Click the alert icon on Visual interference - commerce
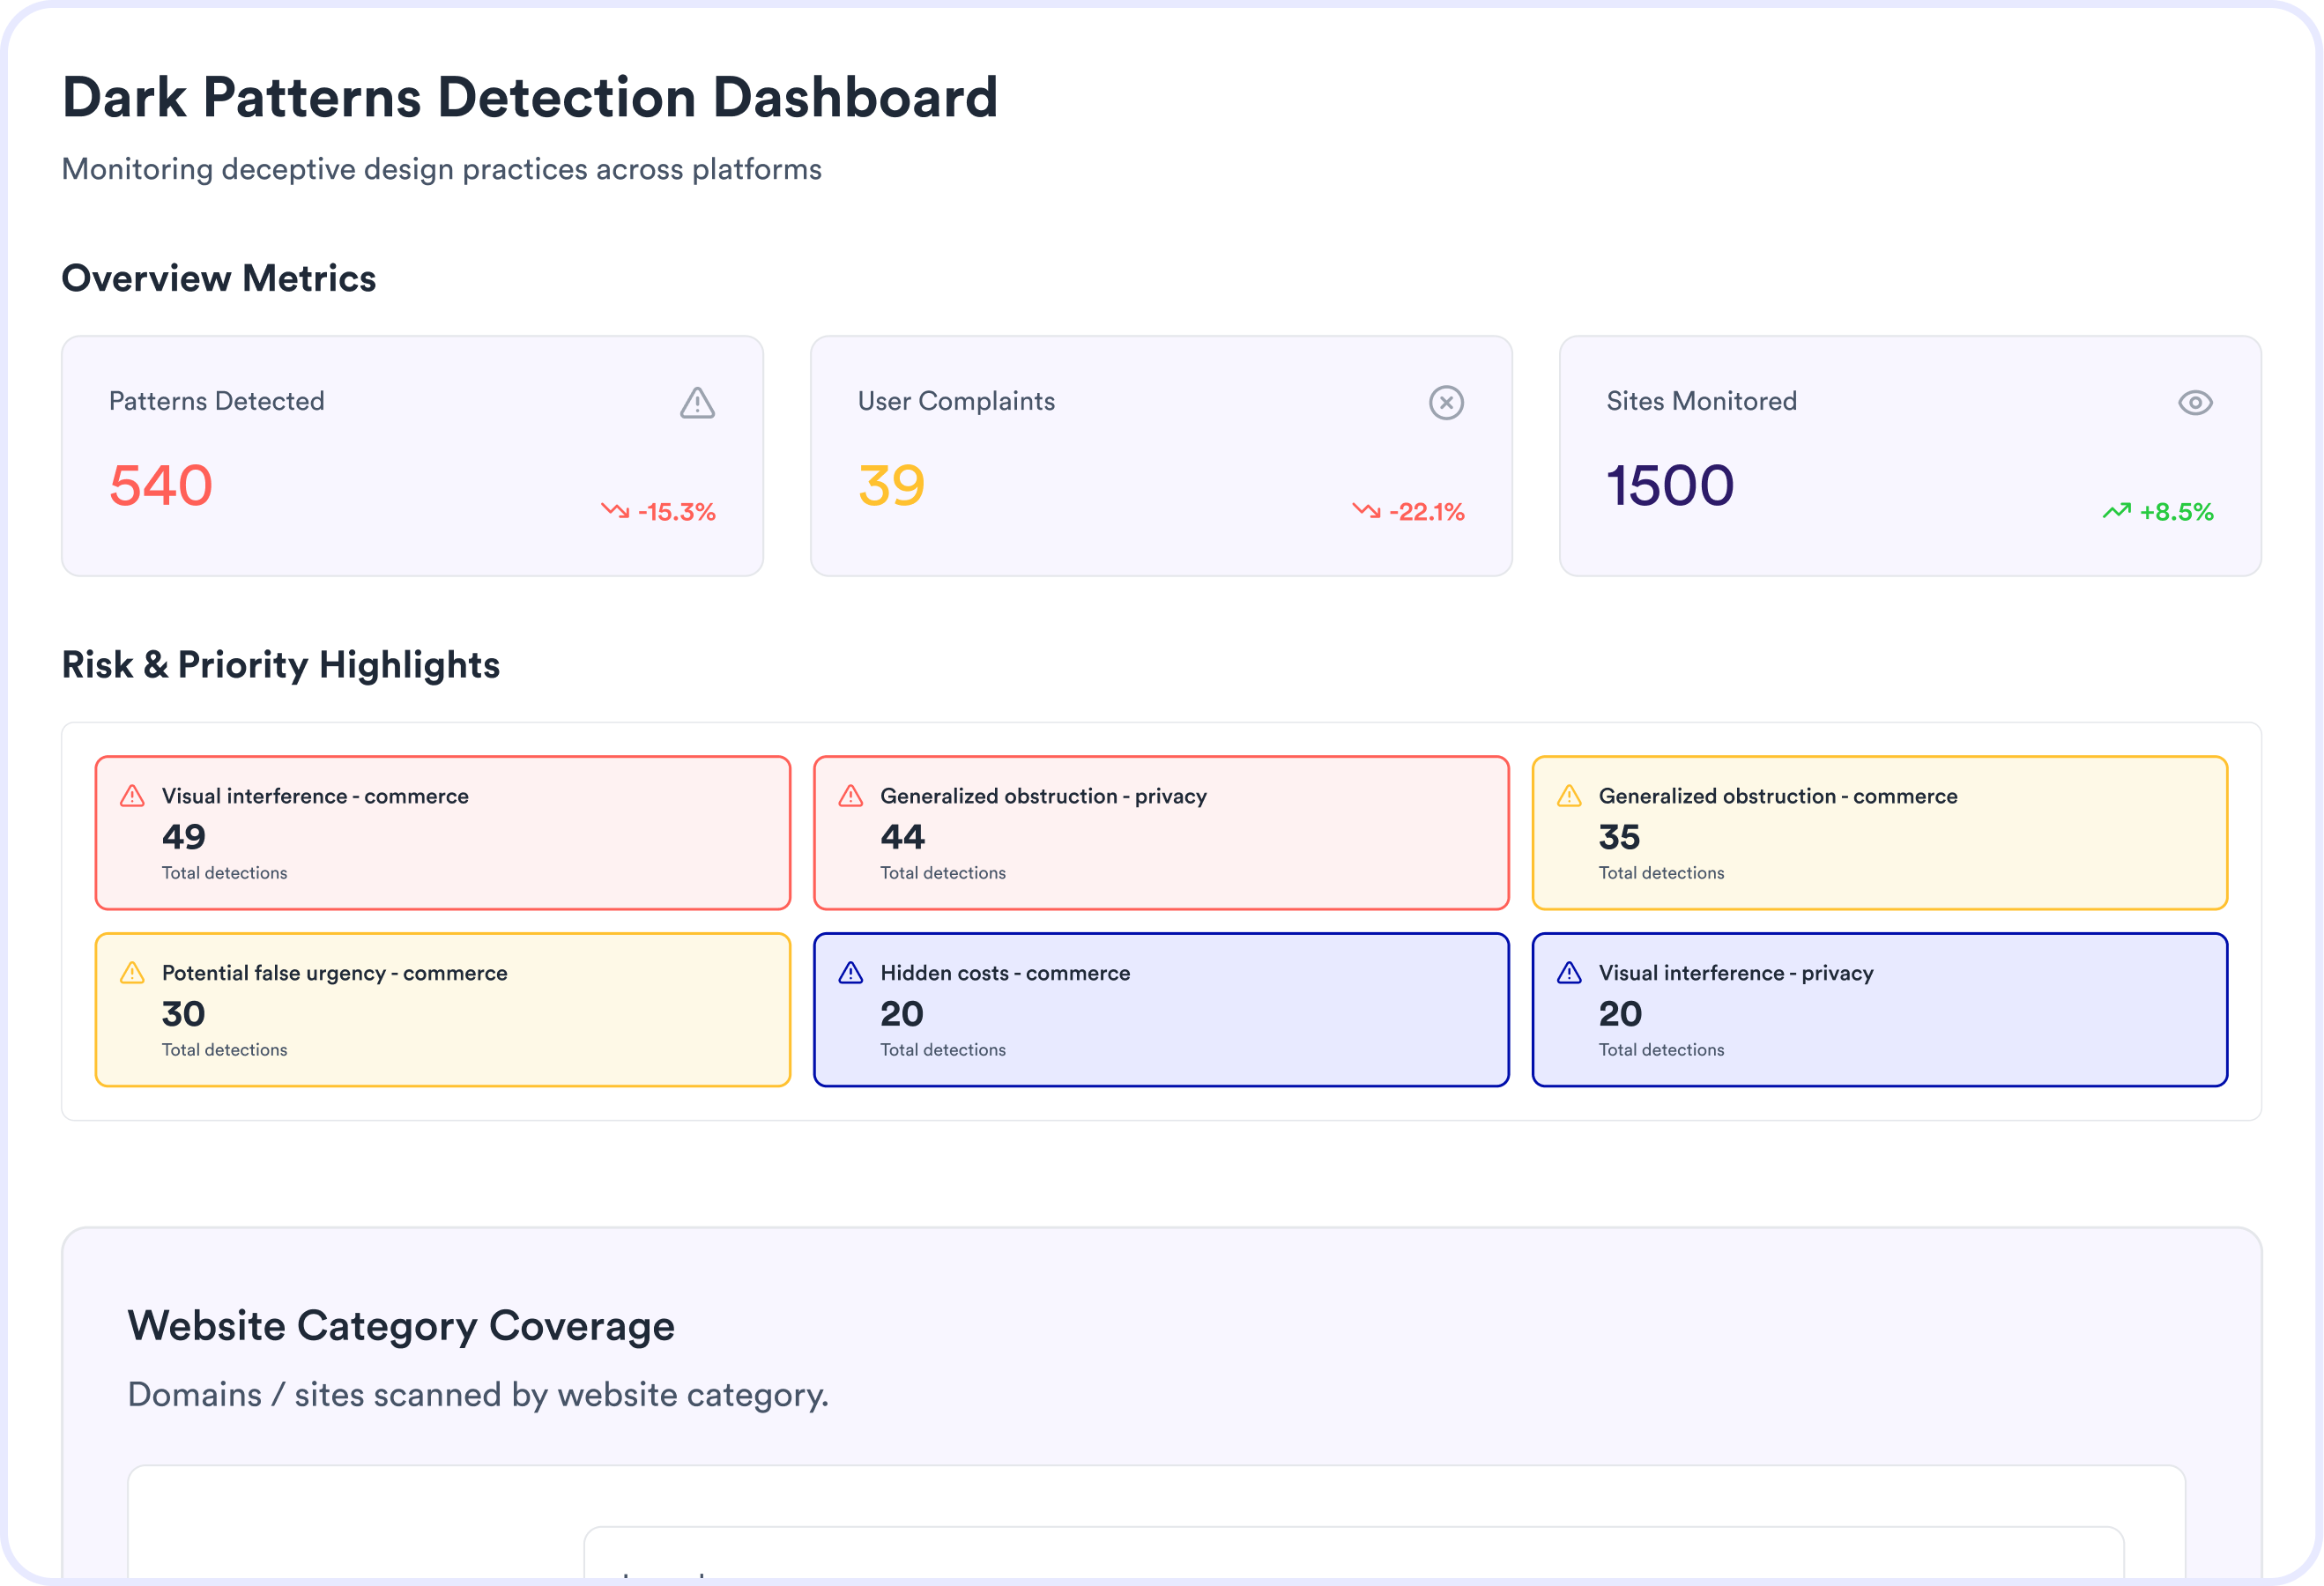Viewport: 2324px width, 1586px height. (x=132, y=796)
